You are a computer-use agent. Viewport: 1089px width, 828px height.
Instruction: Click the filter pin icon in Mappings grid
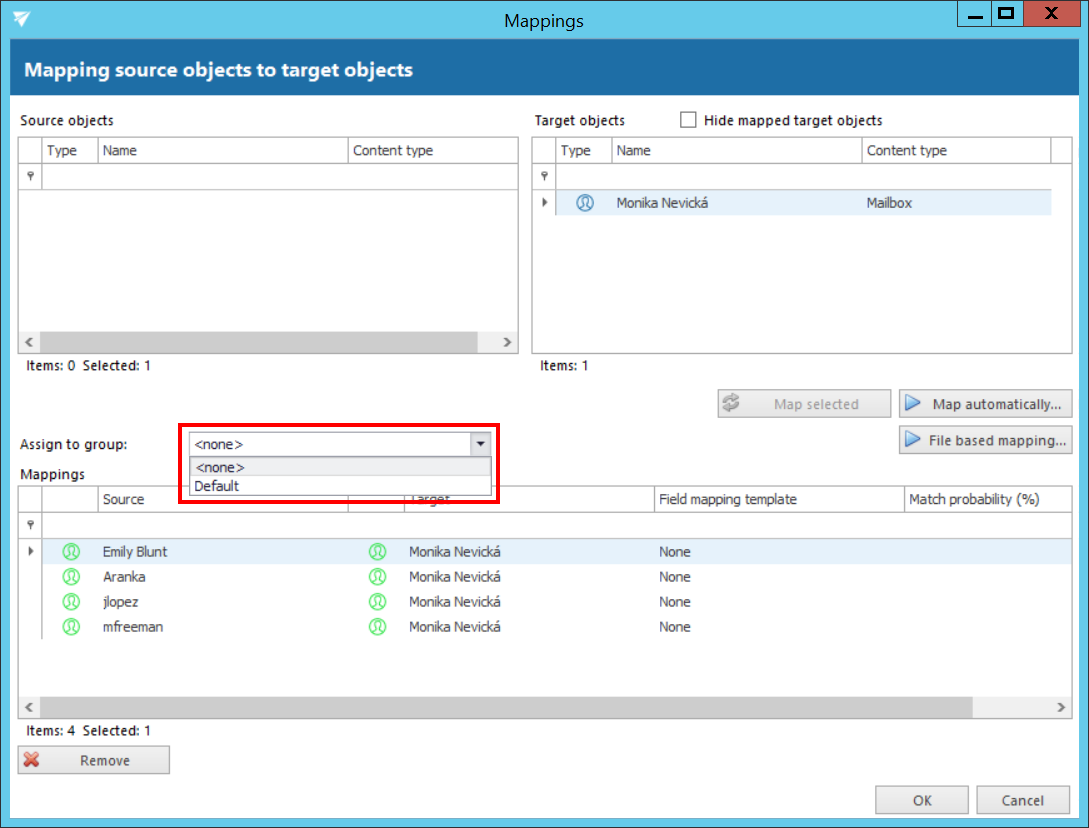tap(30, 524)
